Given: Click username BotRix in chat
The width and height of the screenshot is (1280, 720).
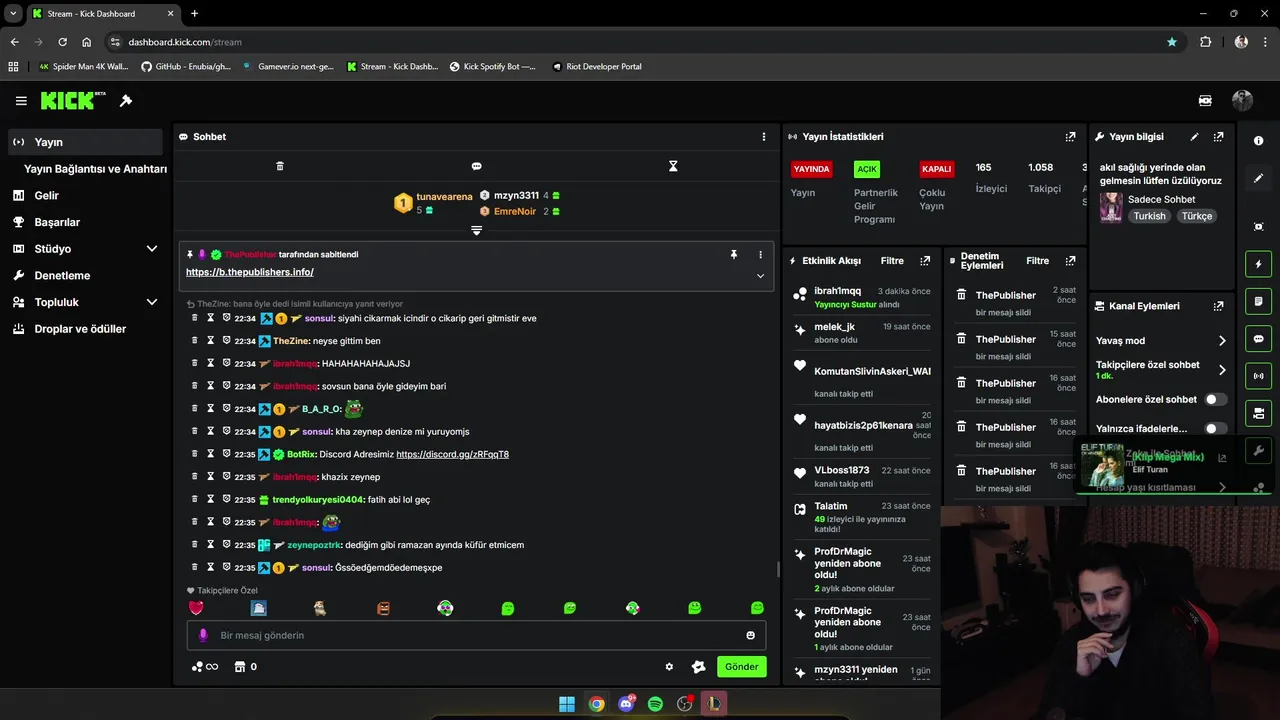Looking at the screenshot, I should (x=301, y=454).
